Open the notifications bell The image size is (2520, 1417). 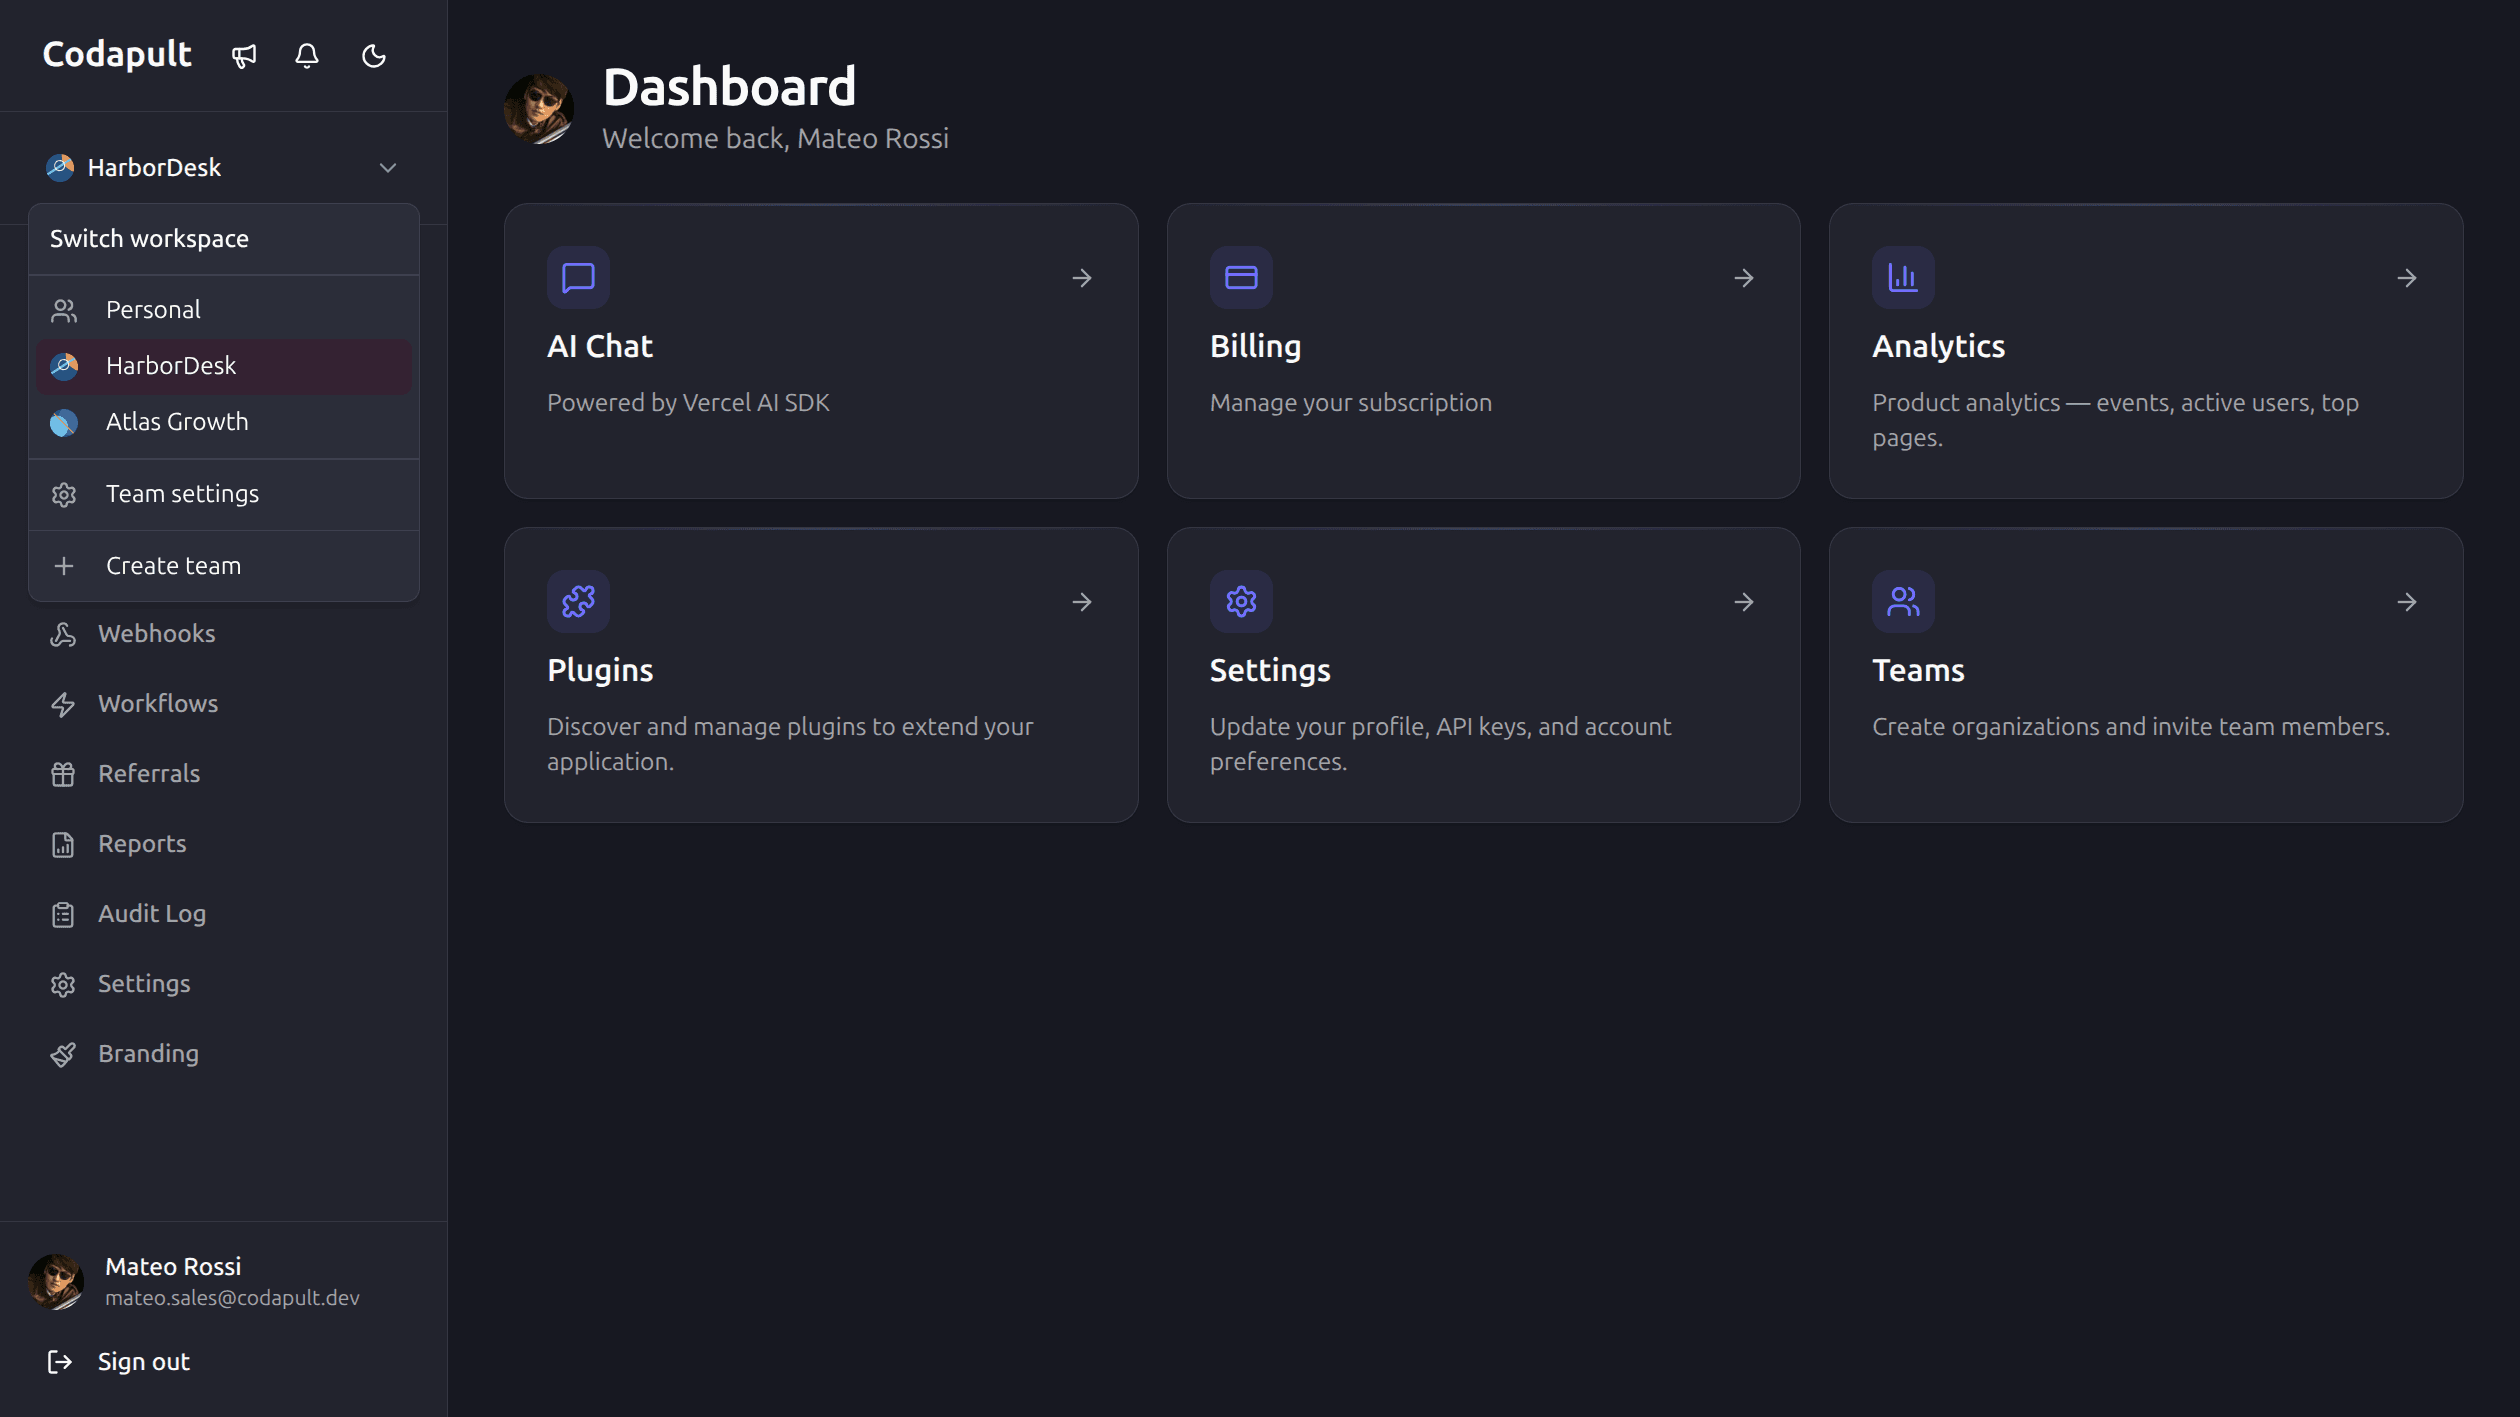pyautogui.click(x=307, y=56)
